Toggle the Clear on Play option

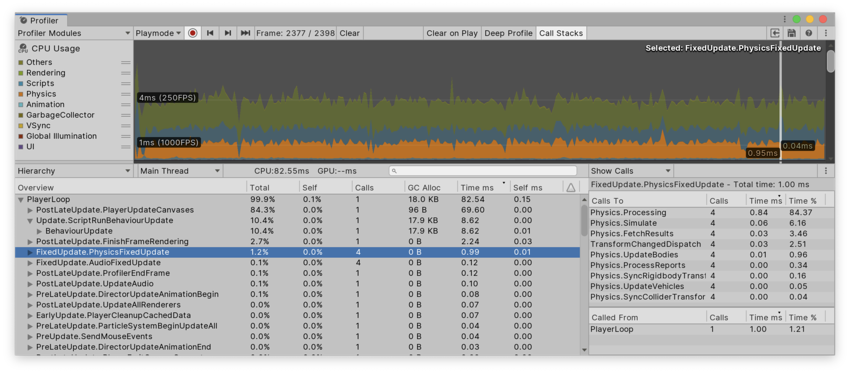click(452, 33)
